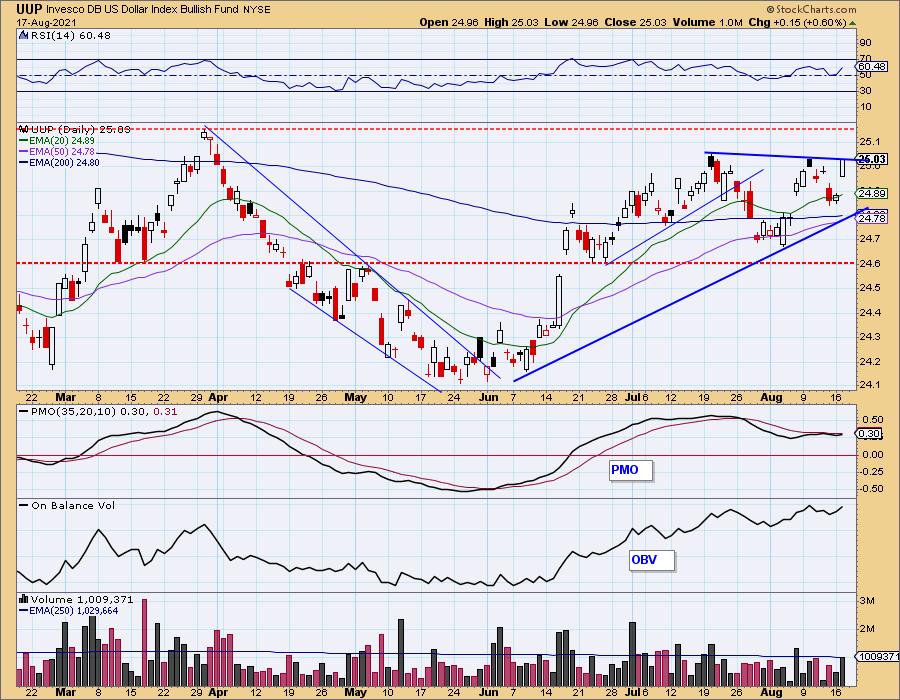Click the 0.30 PMO value tag

pos(868,434)
